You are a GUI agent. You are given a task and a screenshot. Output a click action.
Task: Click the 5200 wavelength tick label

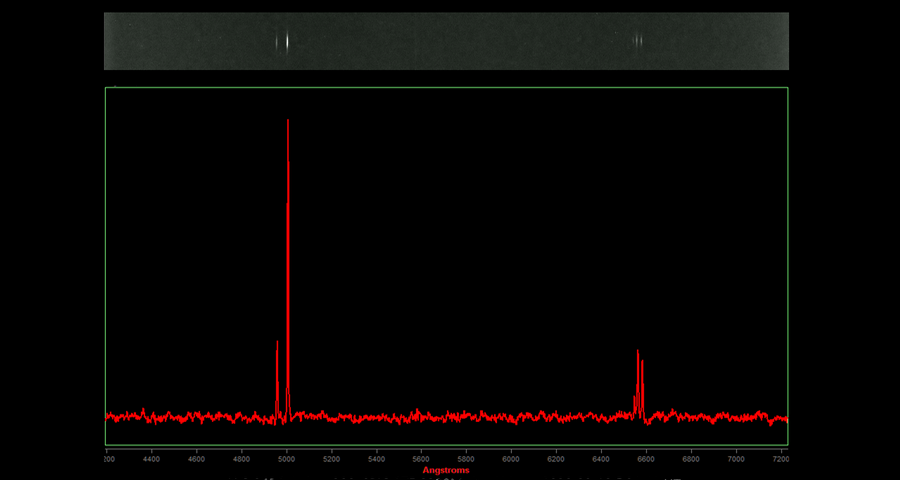tap(331, 459)
